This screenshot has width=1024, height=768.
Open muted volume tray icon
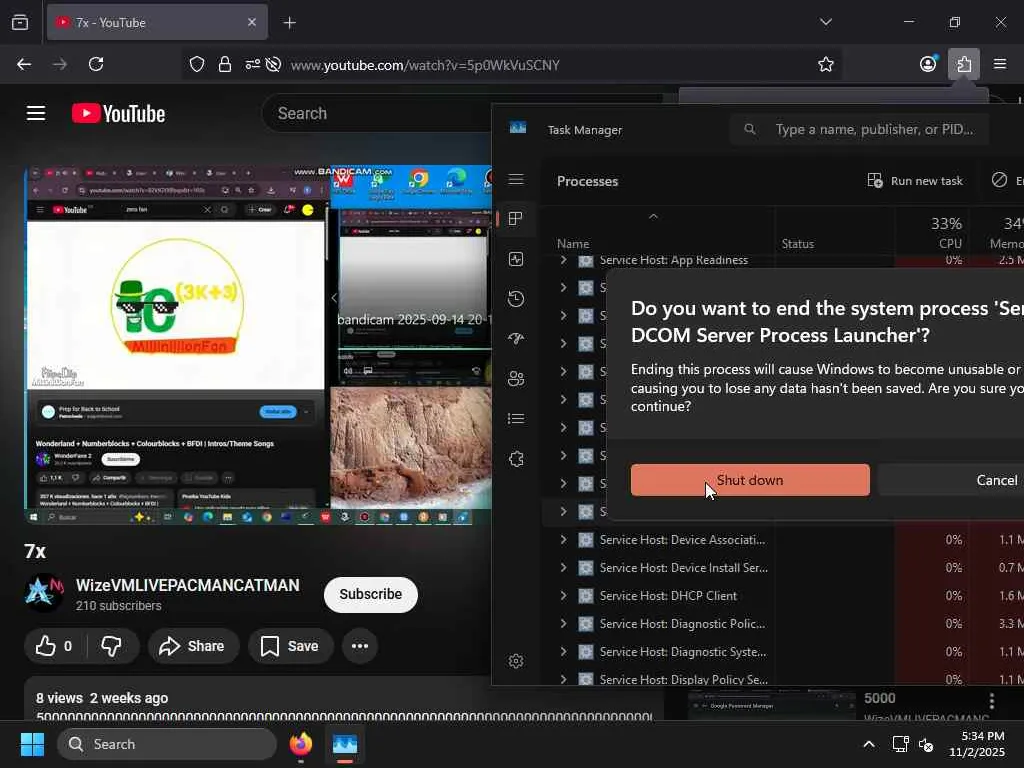coord(926,744)
